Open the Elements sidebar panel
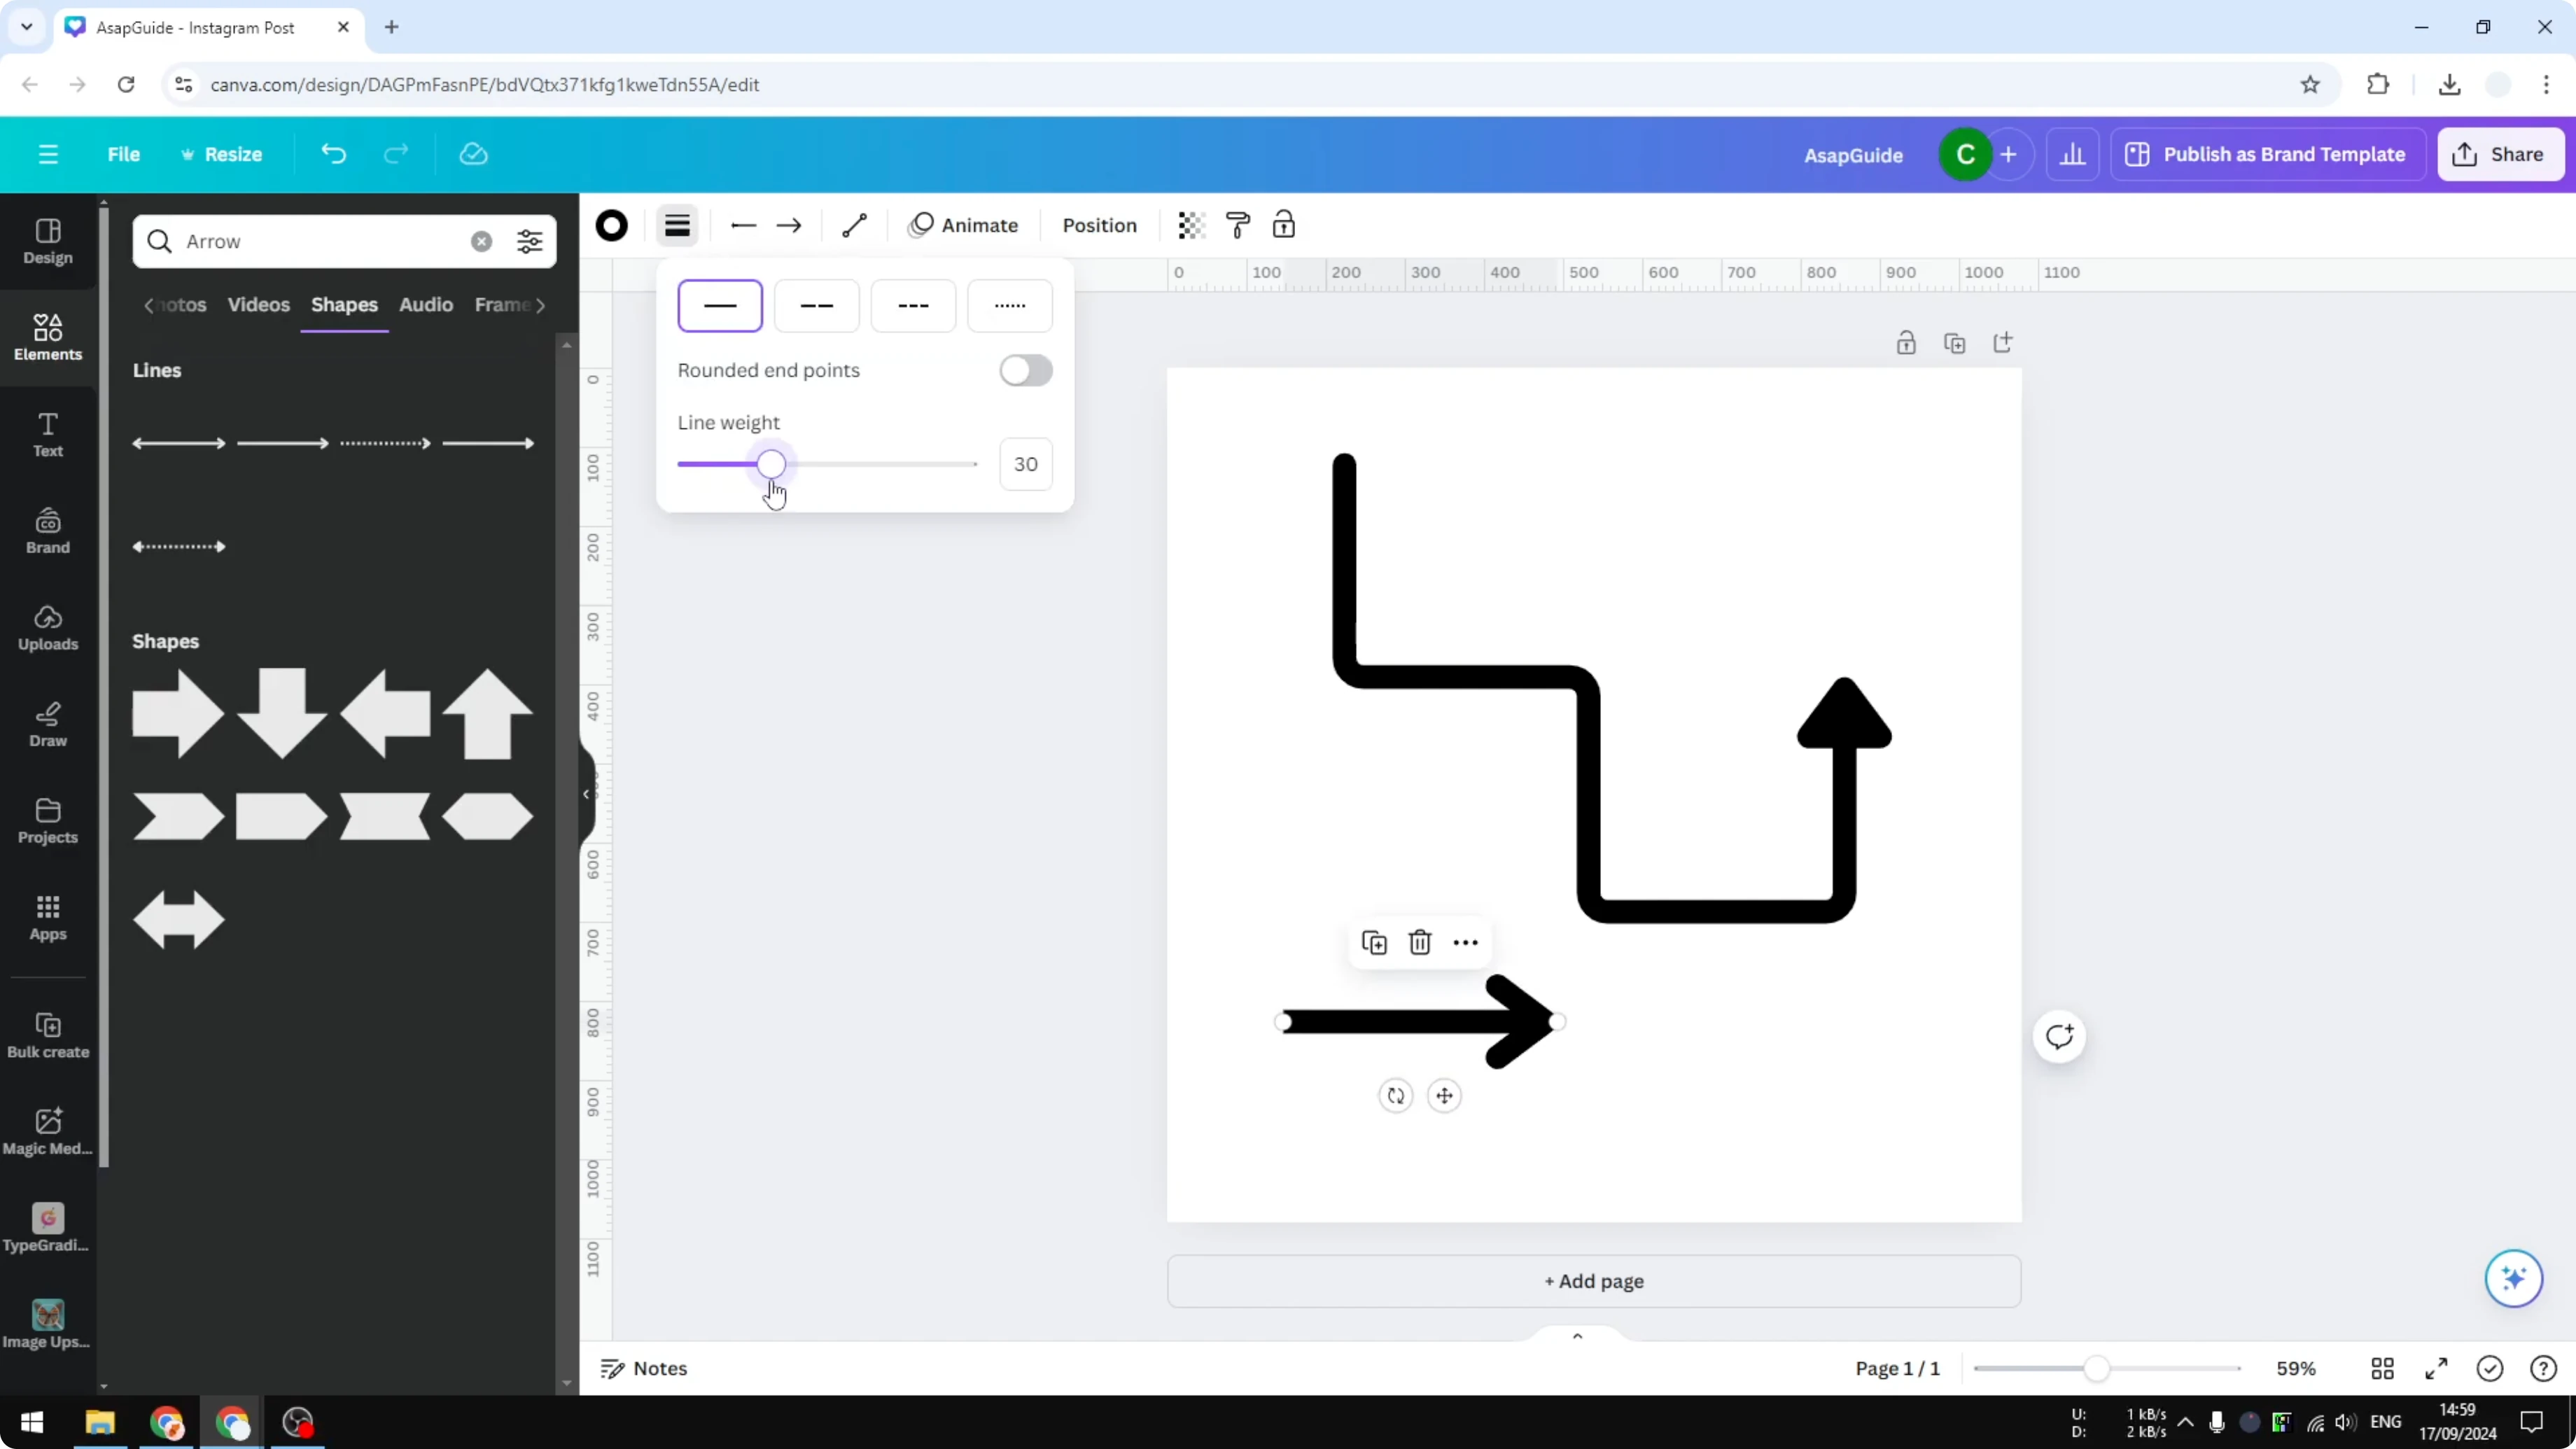 [x=48, y=337]
